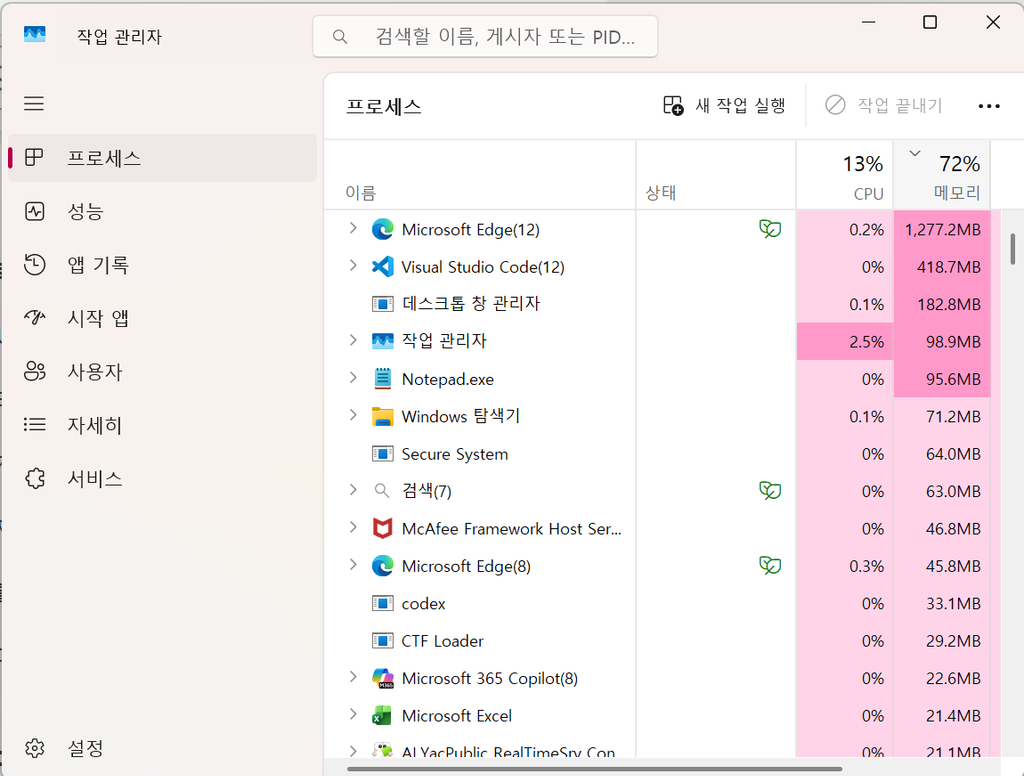Image resolution: width=1024 pixels, height=776 pixels.
Task: Click the search magnifier icon in the search box
Action: click(340, 37)
